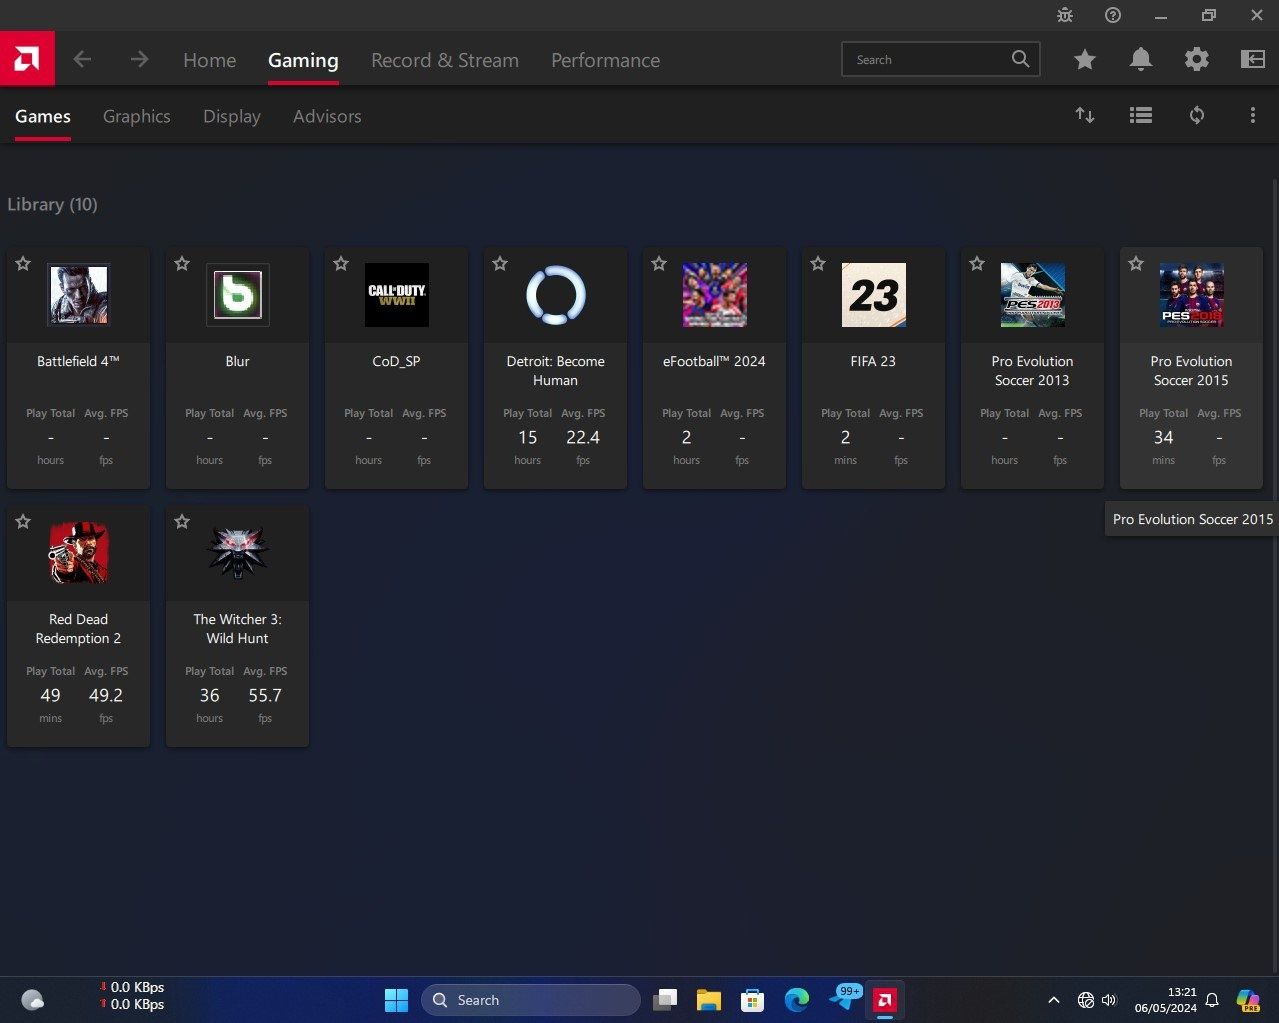This screenshot has width=1279, height=1023.
Task: Open the PES 2013 cover thumbnail
Action: point(1032,295)
